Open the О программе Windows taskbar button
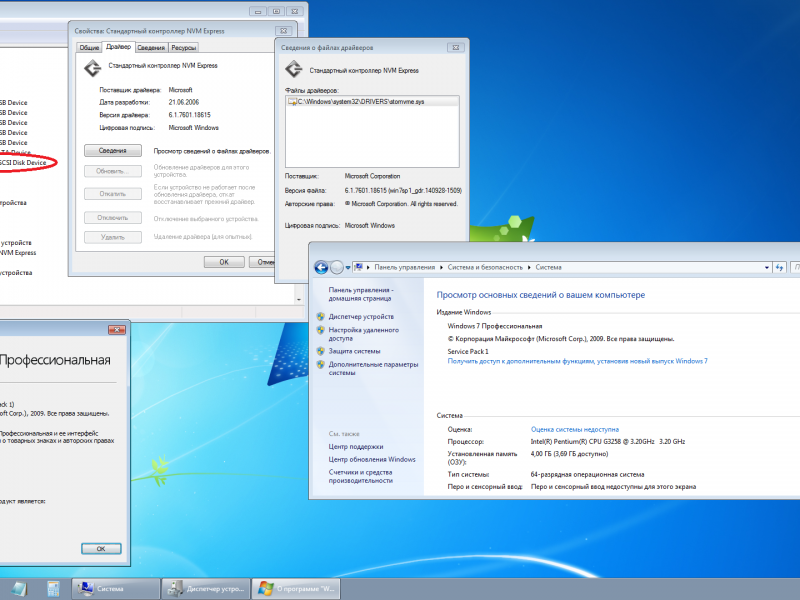The width and height of the screenshot is (800, 600). [x=296, y=588]
